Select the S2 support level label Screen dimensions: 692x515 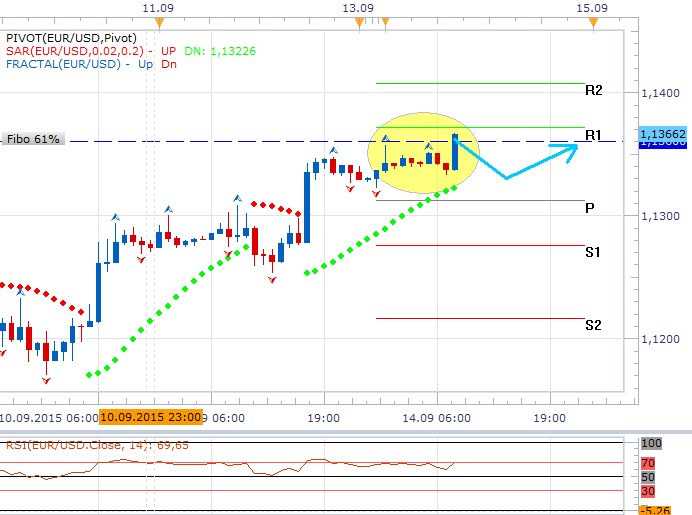click(593, 325)
